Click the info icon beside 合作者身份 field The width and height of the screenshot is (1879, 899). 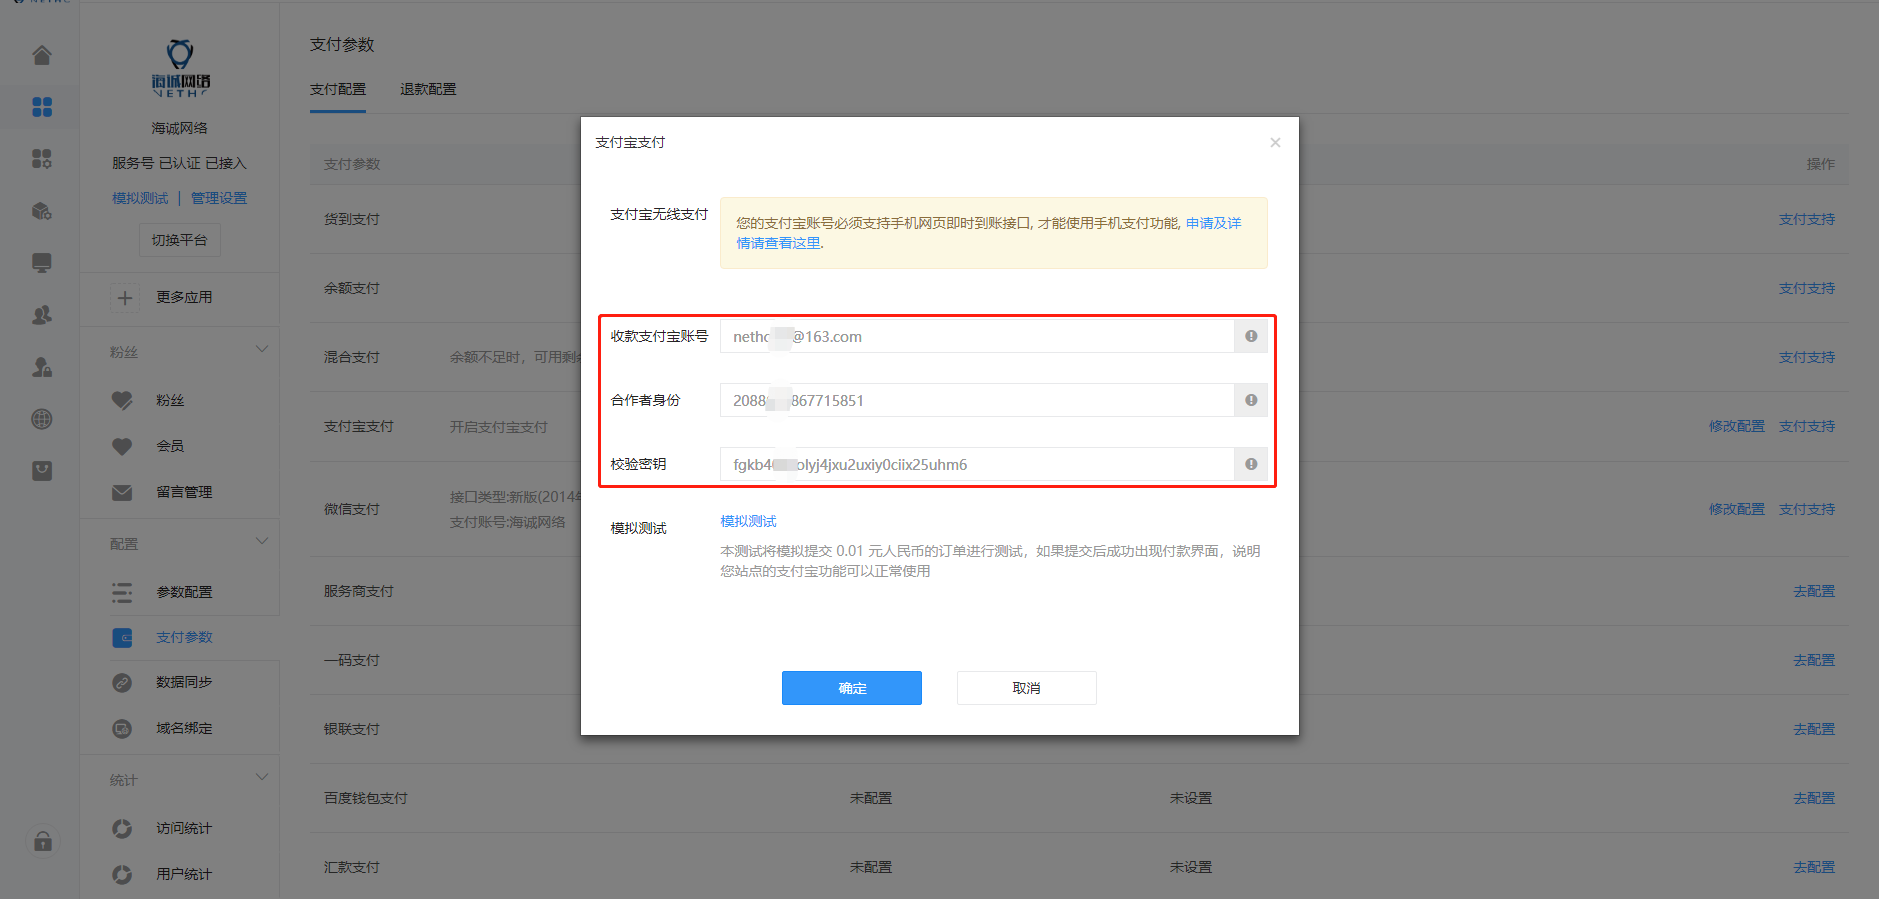[x=1251, y=400]
